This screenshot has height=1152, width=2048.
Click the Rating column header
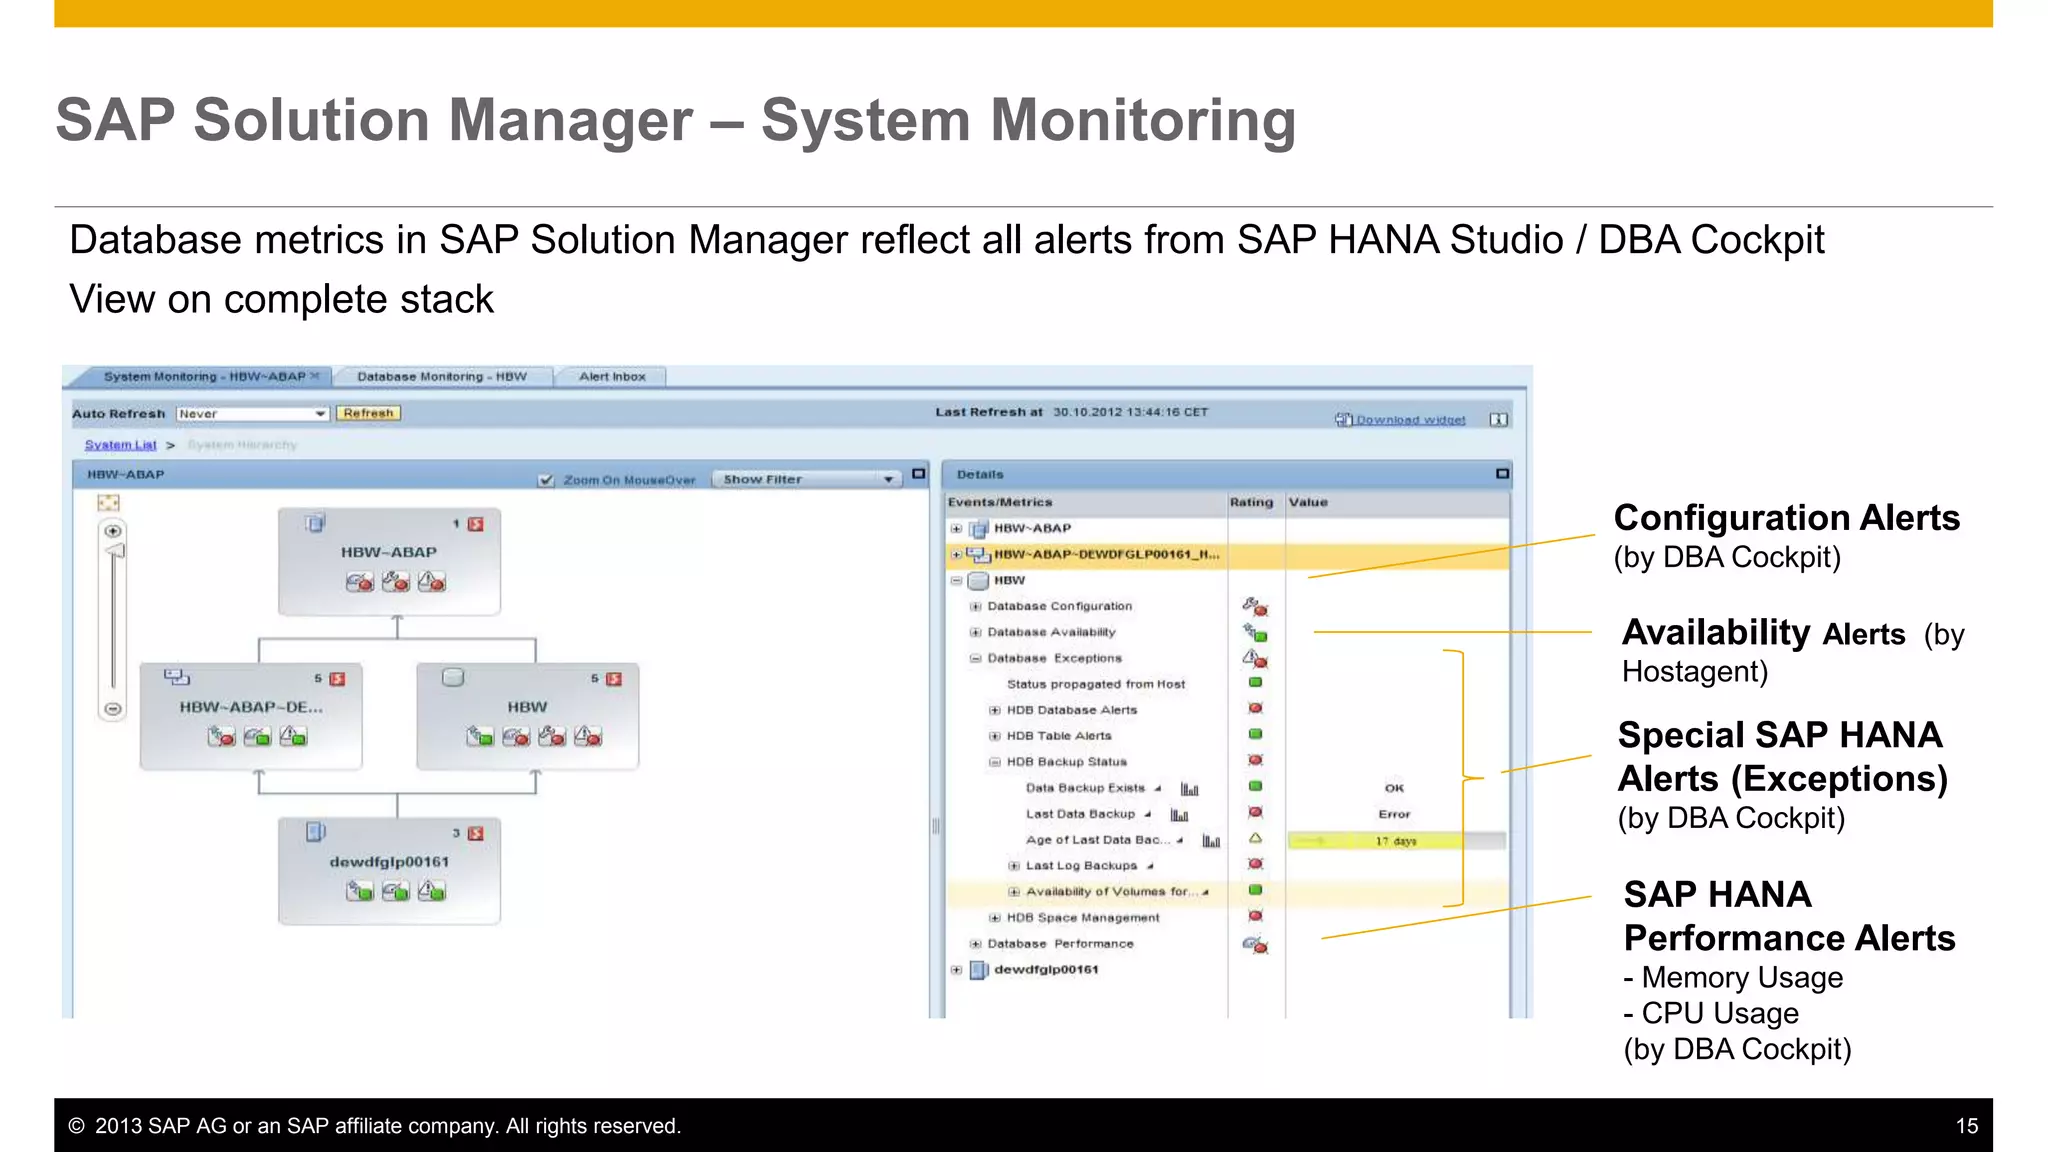tap(1256, 503)
